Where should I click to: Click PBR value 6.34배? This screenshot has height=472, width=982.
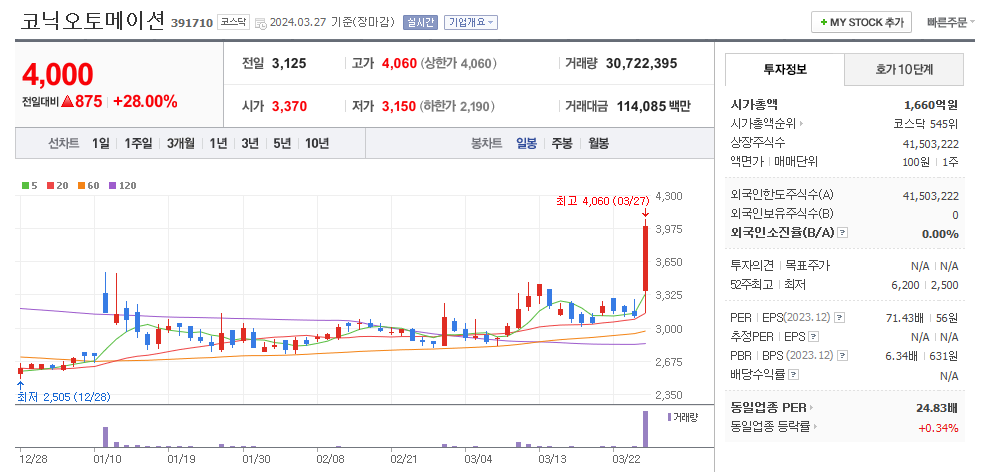click(901, 356)
